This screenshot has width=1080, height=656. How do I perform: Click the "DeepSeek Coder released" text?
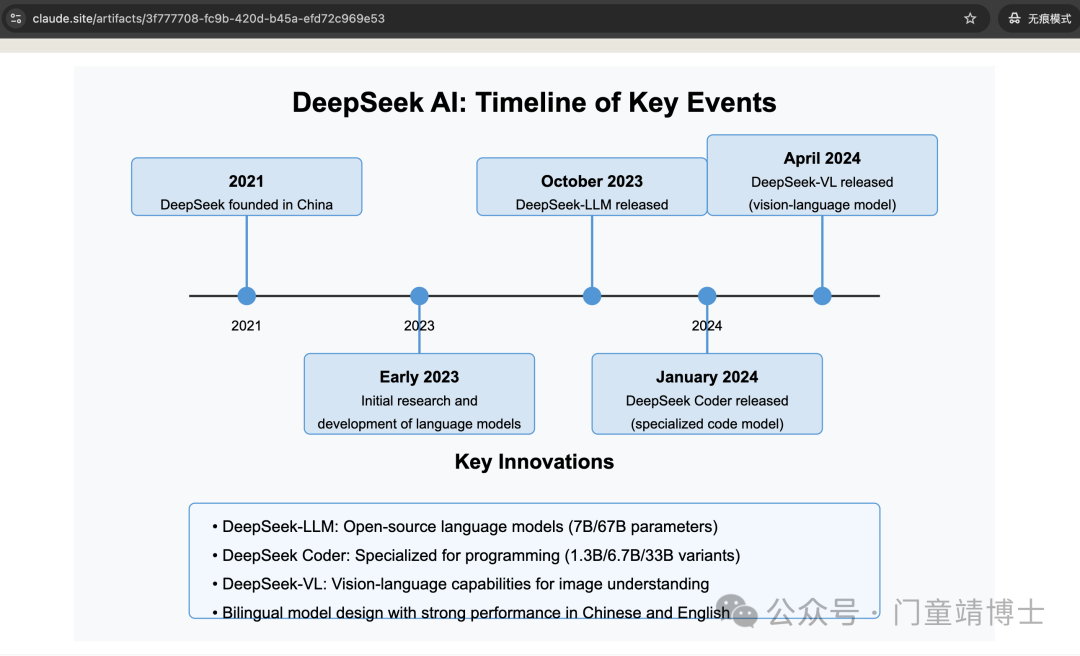tap(707, 400)
